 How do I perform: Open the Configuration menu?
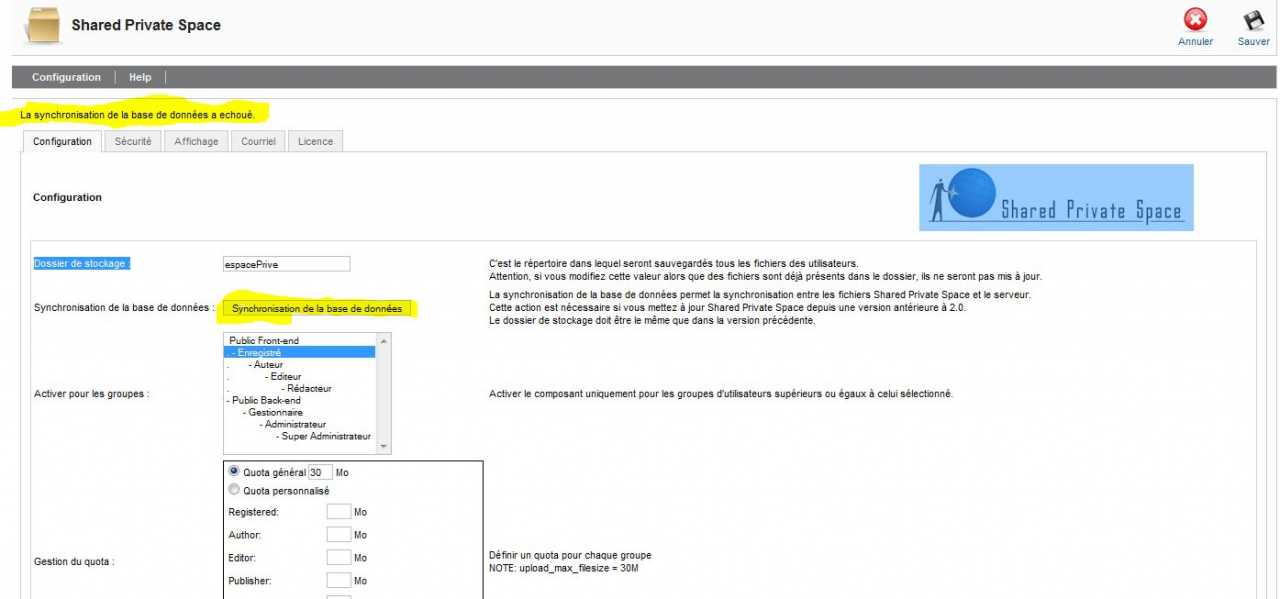click(66, 77)
